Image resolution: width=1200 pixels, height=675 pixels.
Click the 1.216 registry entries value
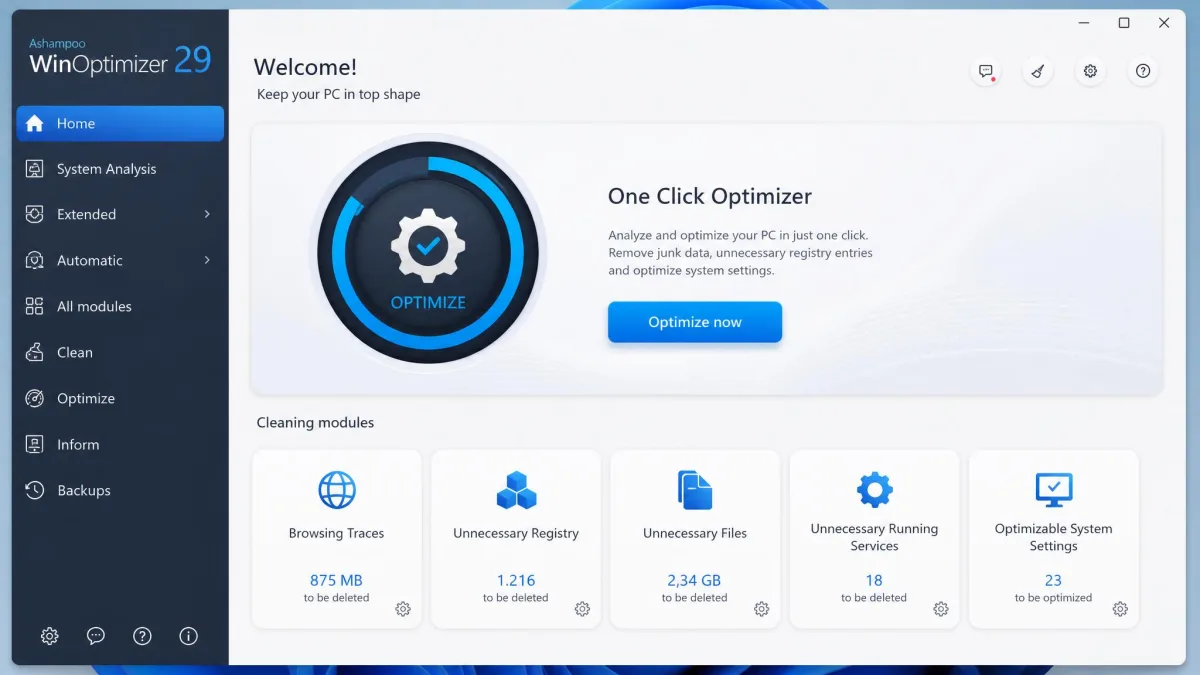pyautogui.click(x=516, y=580)
